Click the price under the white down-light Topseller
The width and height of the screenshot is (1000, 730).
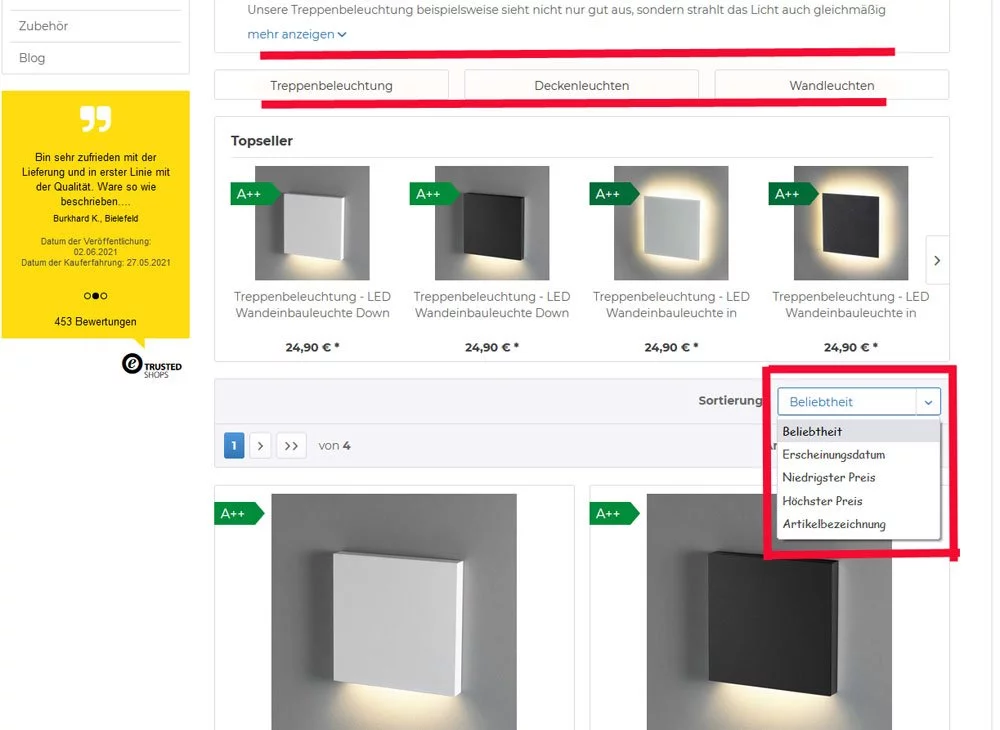coord(312,347)
